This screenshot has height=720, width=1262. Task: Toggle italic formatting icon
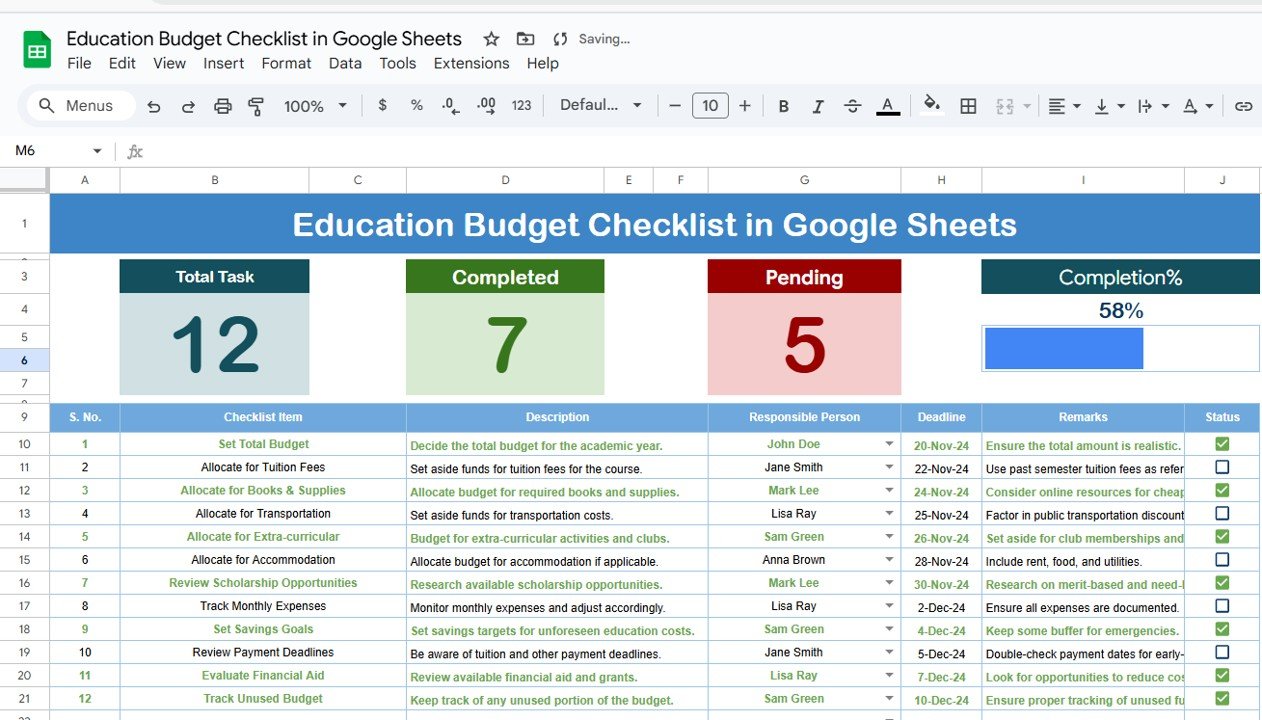point(818,106)
